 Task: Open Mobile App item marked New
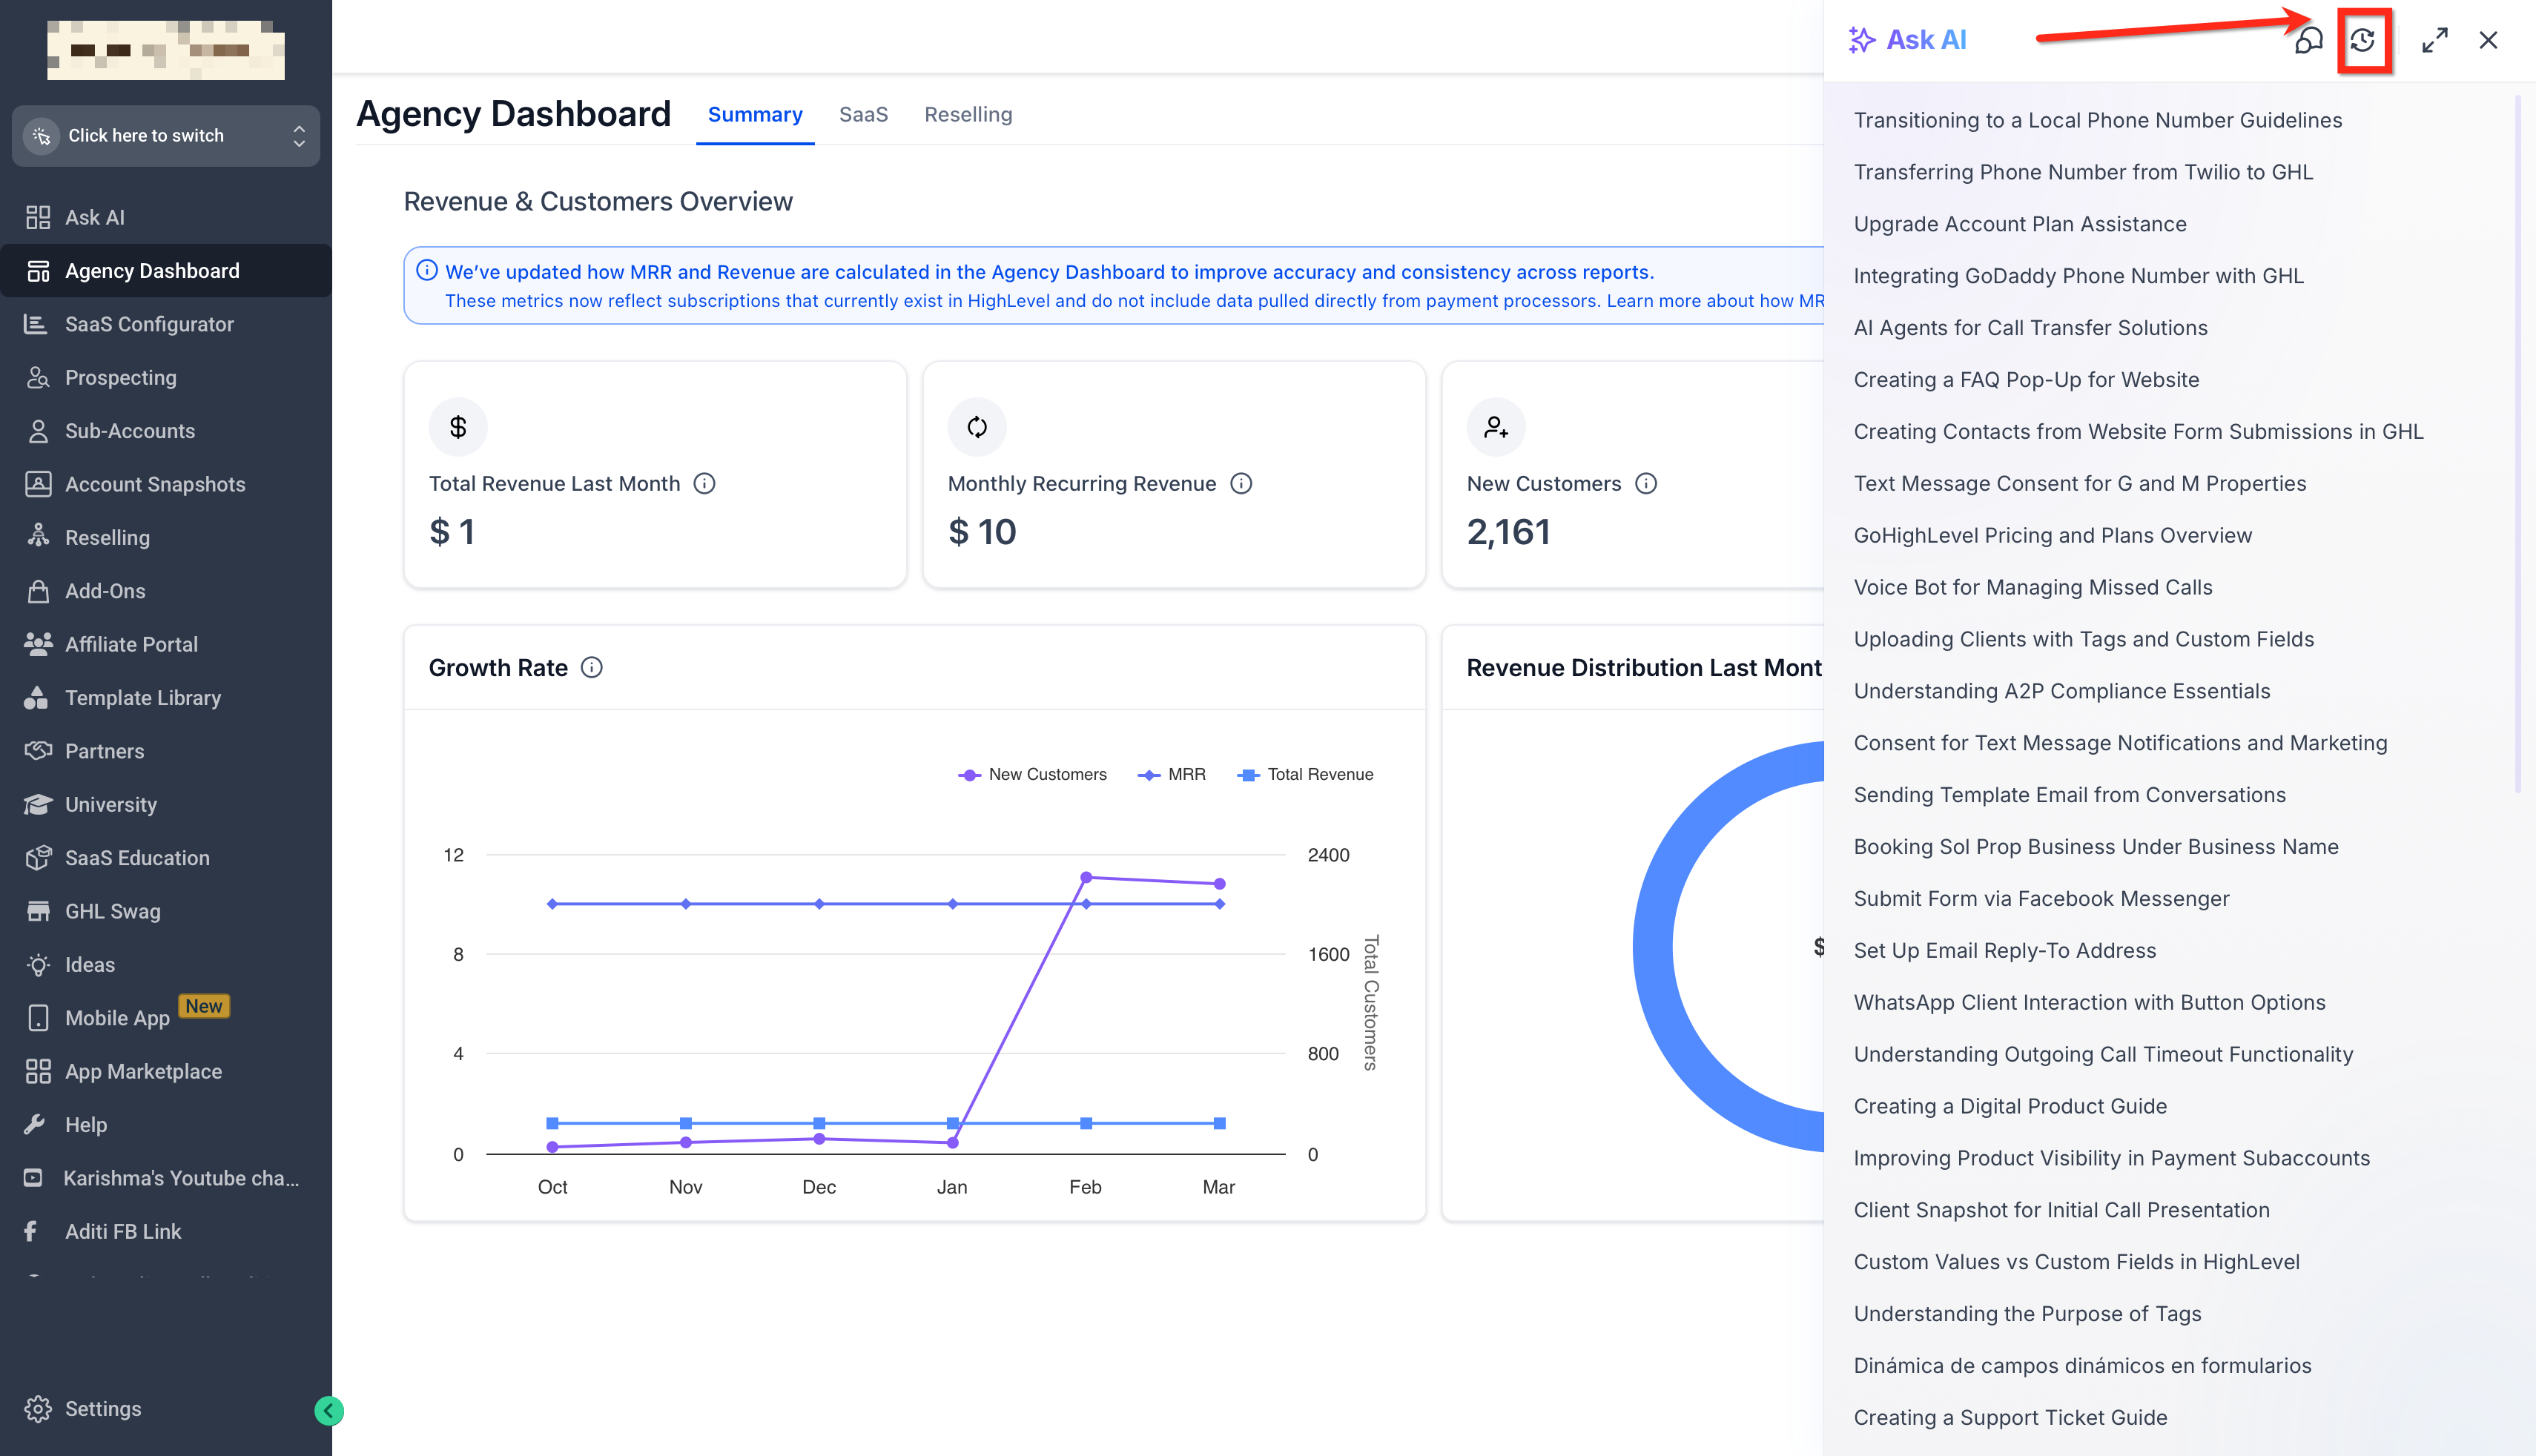point(117,1018)
